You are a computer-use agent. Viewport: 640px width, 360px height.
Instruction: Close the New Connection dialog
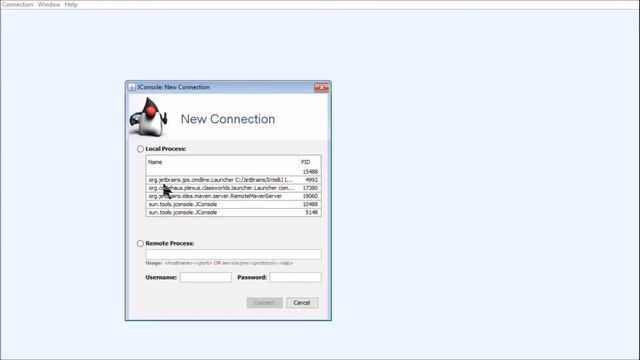click(321, 87)
